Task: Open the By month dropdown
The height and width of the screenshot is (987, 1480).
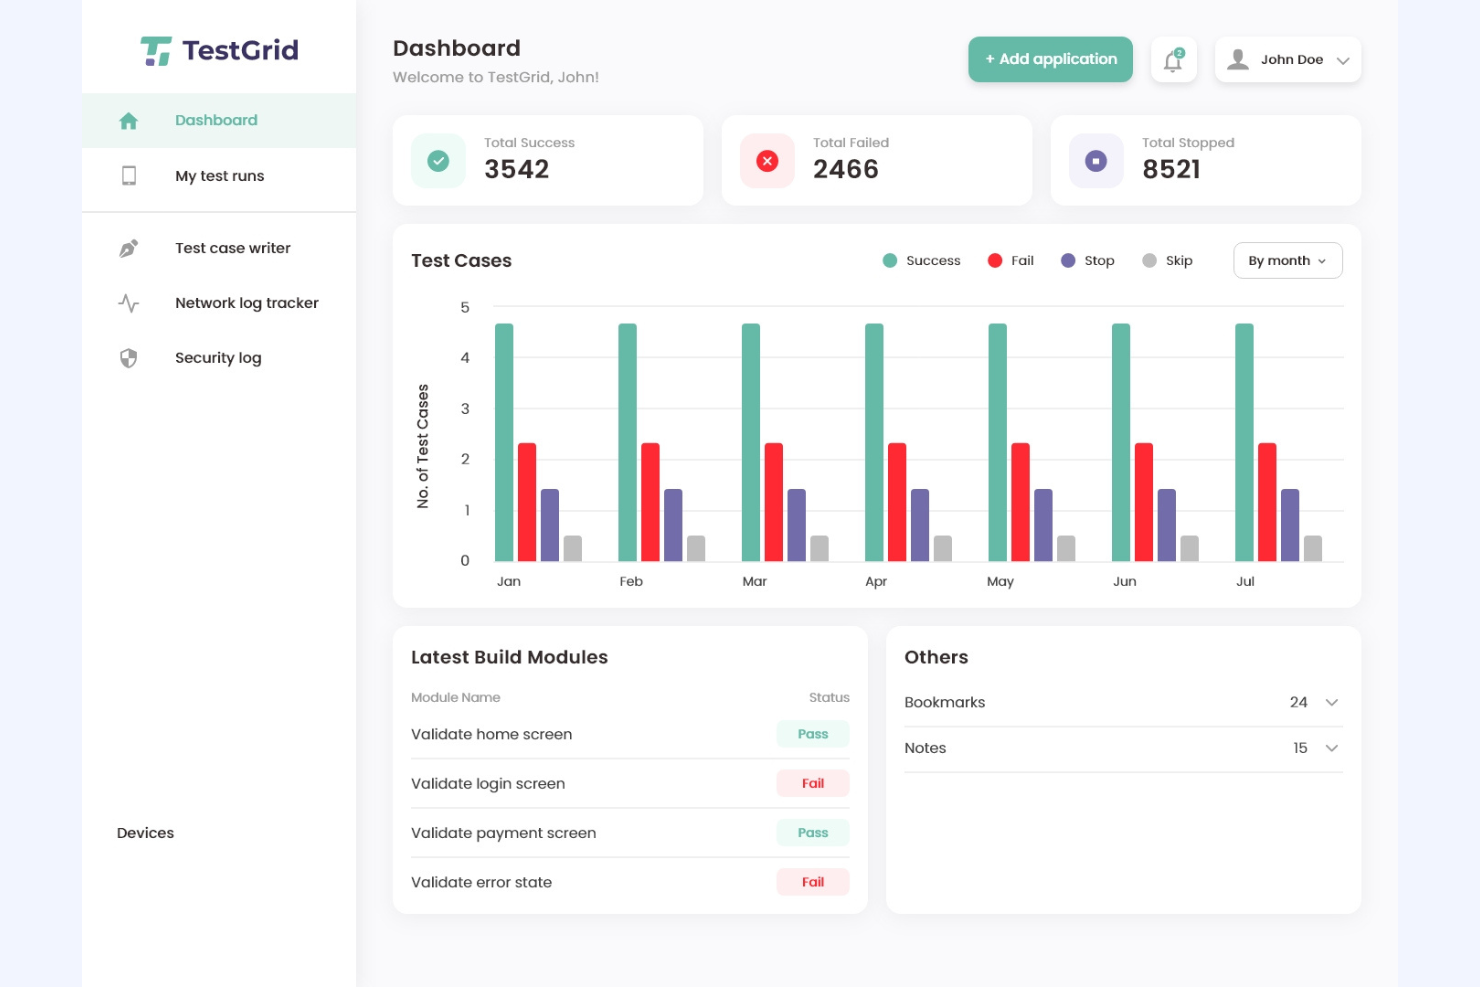Action: [x=1287, y=260]
